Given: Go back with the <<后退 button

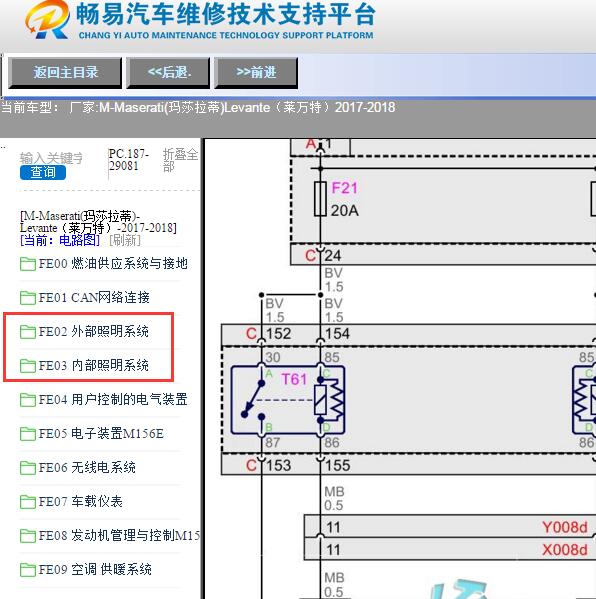Looking at the screenshot, I should 168,73.
